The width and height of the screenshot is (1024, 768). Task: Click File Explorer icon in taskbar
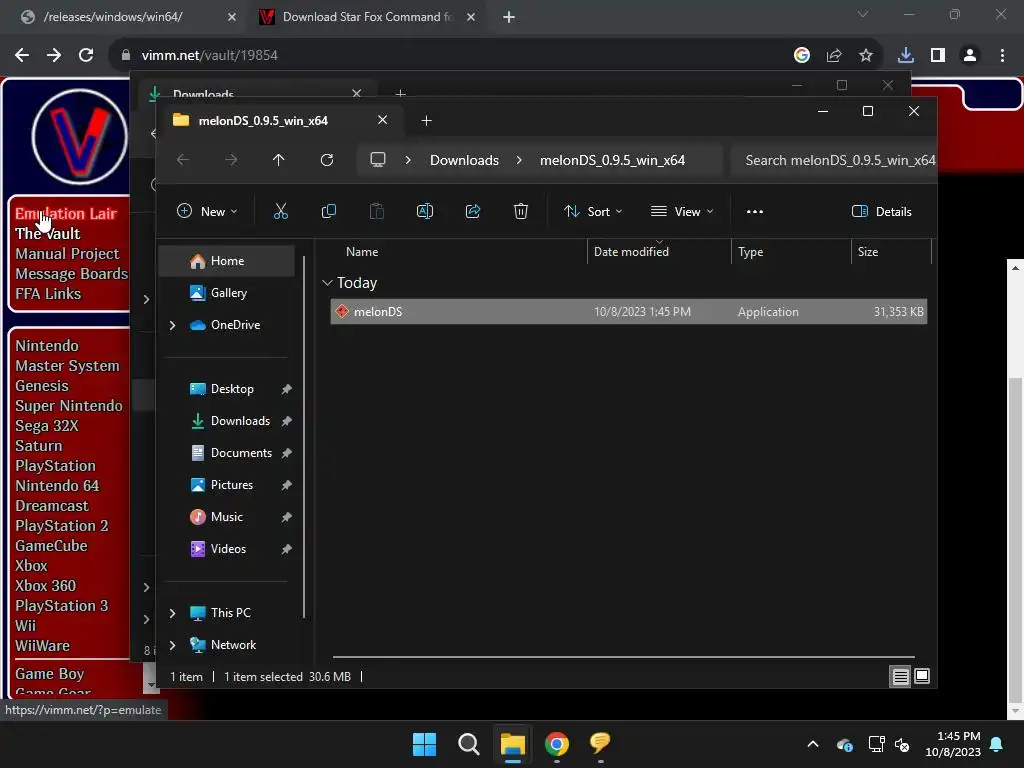(x=513, y=744)
